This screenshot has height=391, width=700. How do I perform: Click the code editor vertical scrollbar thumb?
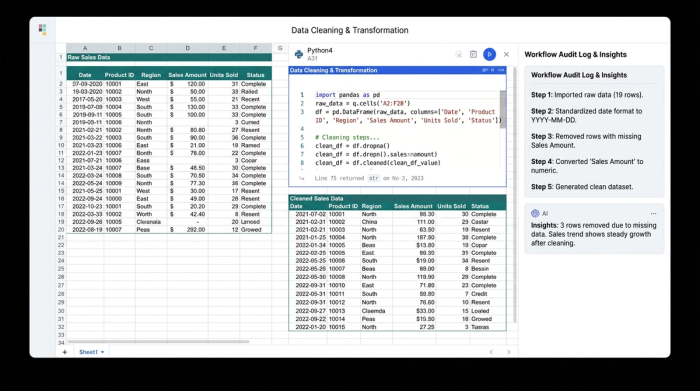503,109
